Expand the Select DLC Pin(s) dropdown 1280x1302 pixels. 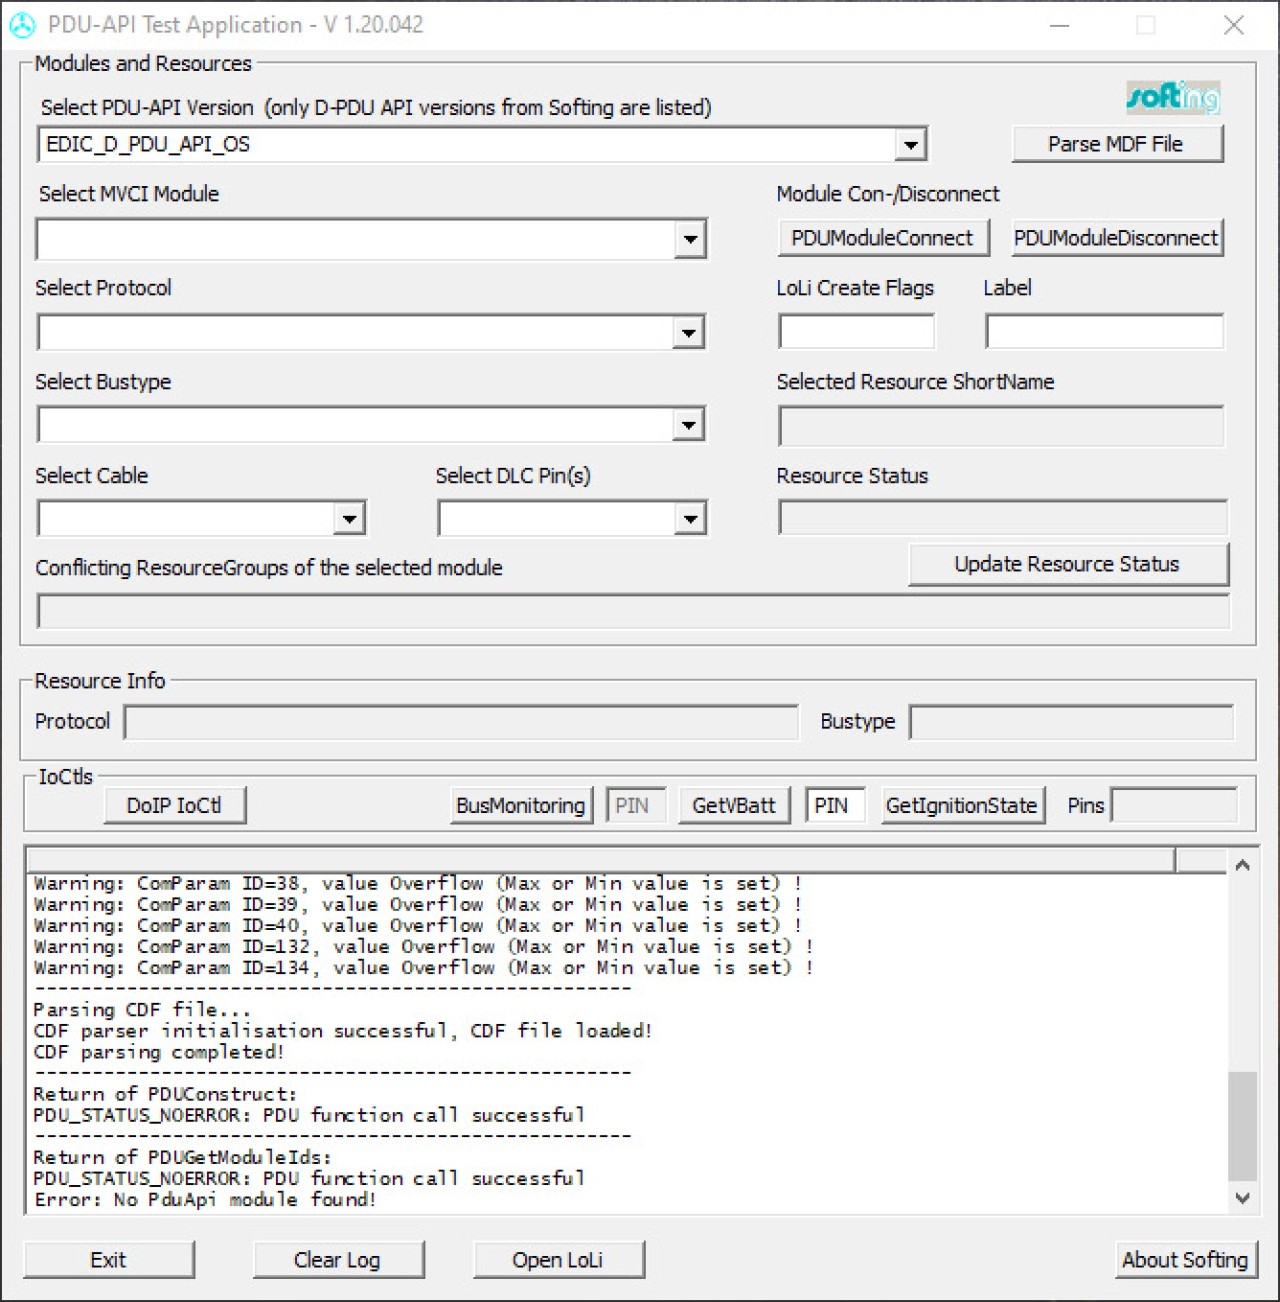[690, 519]
